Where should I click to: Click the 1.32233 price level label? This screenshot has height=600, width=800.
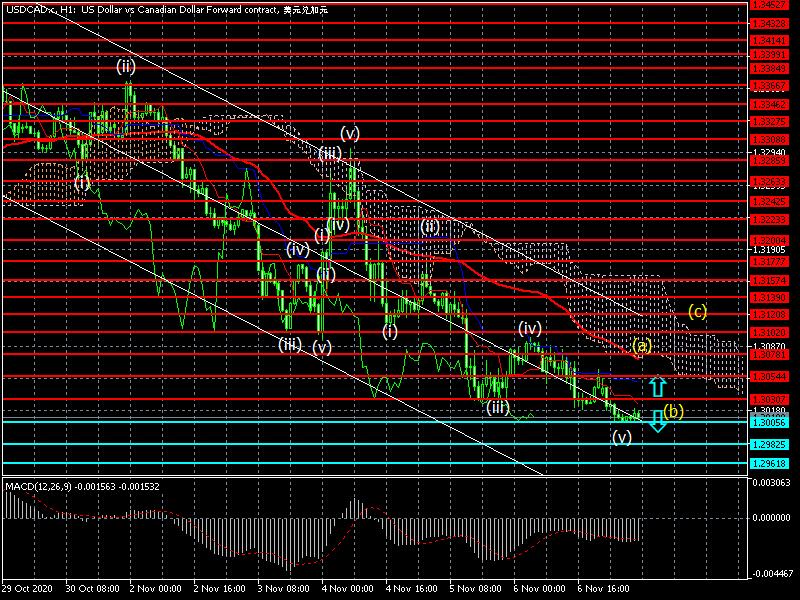[769, 219]
